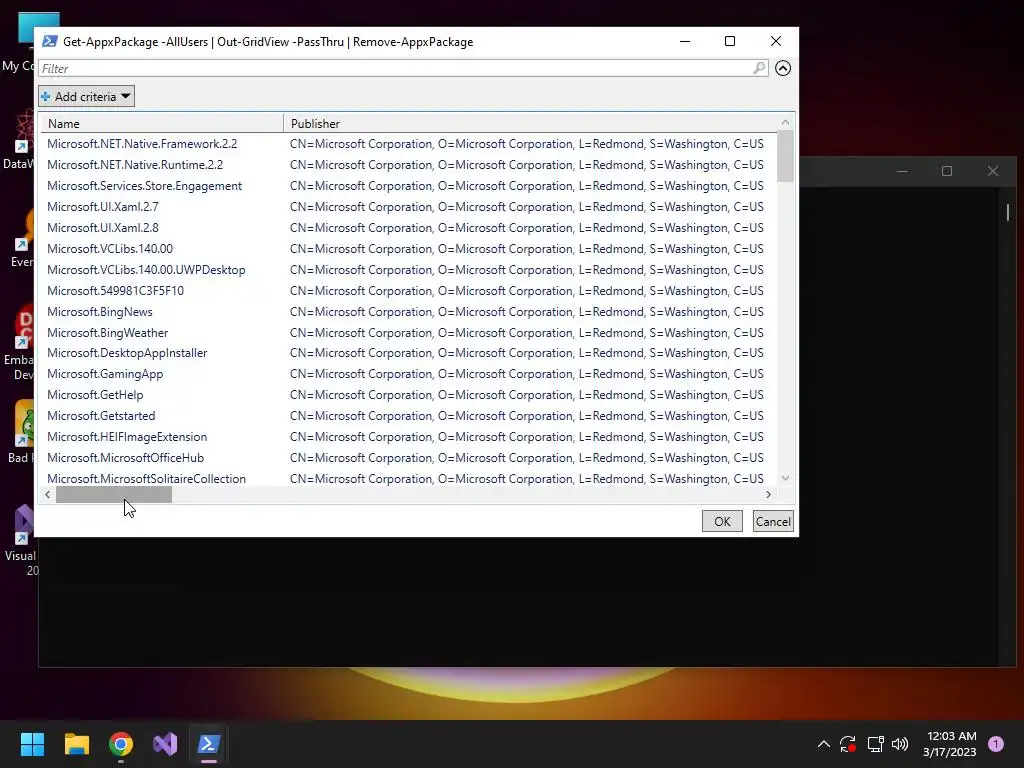Click publisher cell of Microsoft.GetHelp row
Viewport: 1024px width, 768px height.
point(526,394)
